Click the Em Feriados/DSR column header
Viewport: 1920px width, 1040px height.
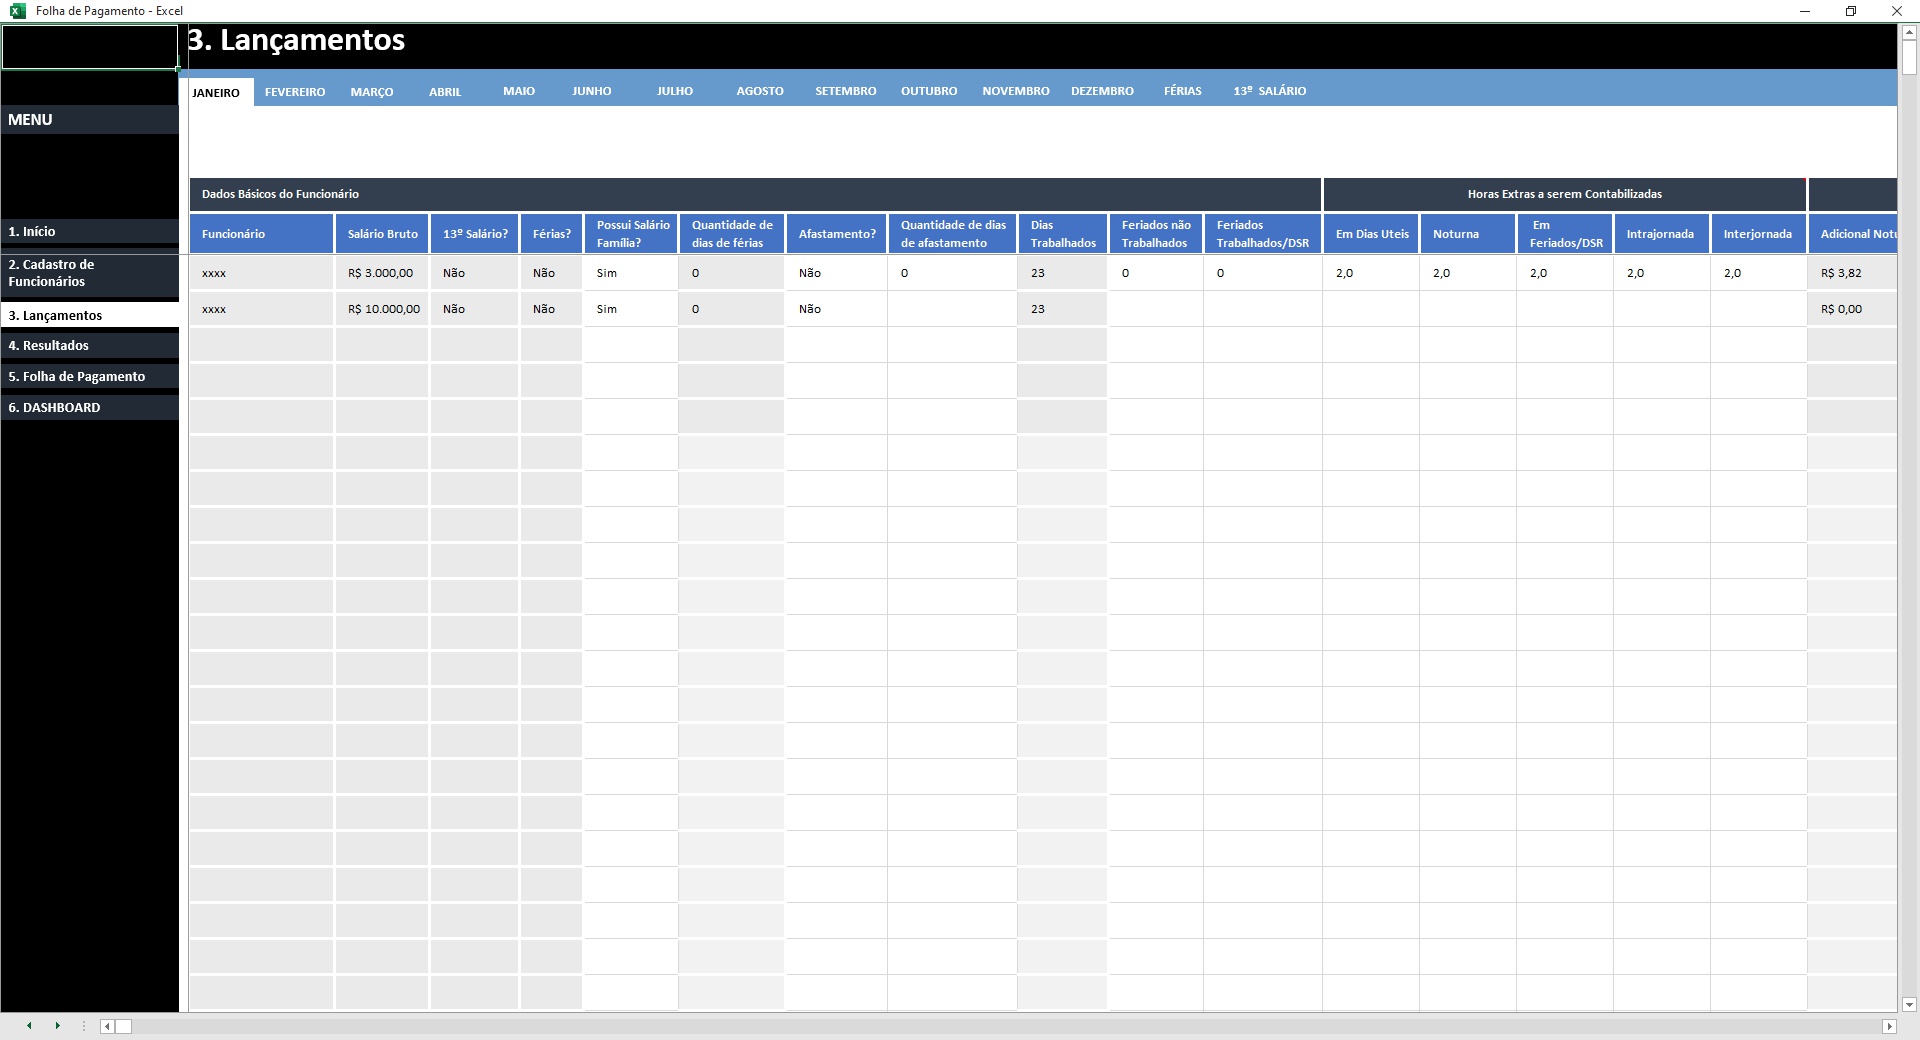pyautogui.click(x=1565, y=234)
